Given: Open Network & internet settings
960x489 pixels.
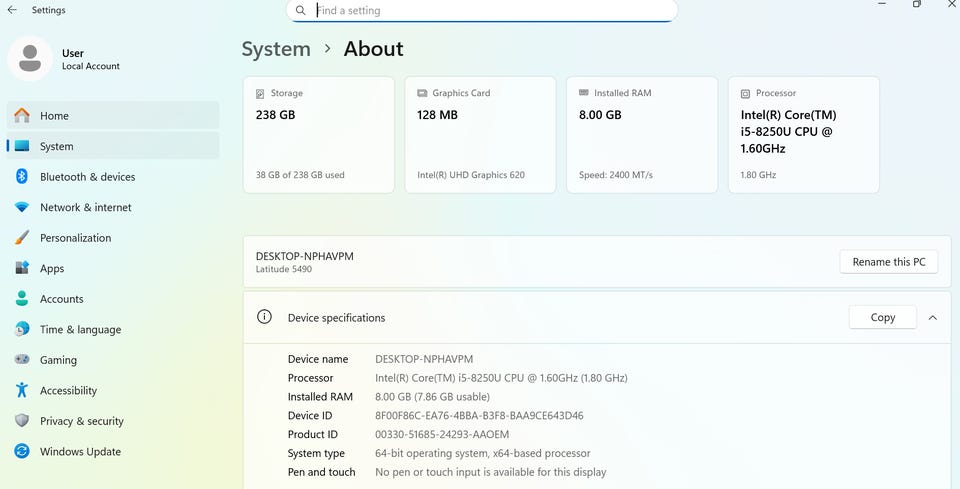Looking at the screenshot, I should click(85, 208).
